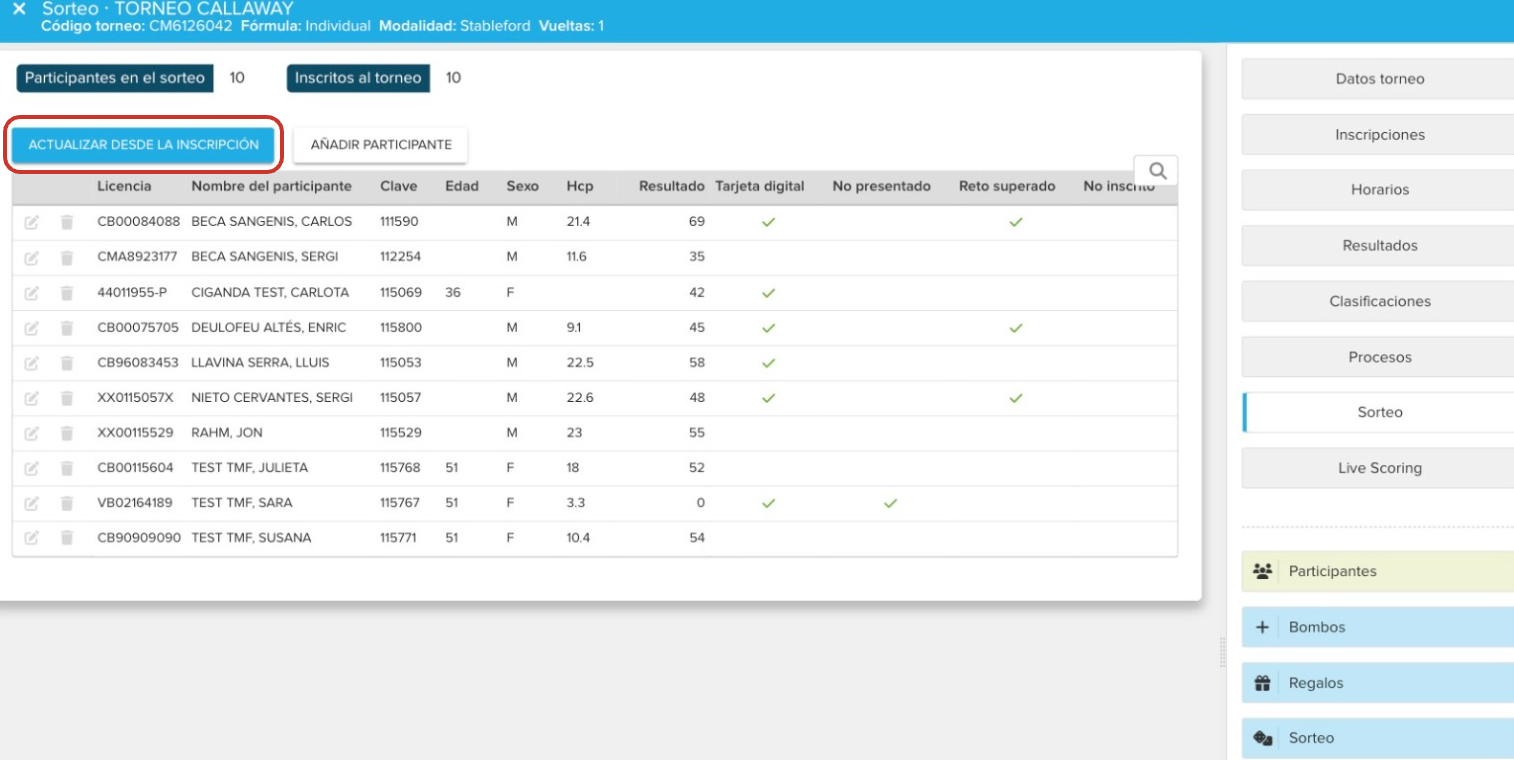The height and width of the screenshot is (760, 1514).
Task: Click the Añadir participante button
Action: [381, 145]
